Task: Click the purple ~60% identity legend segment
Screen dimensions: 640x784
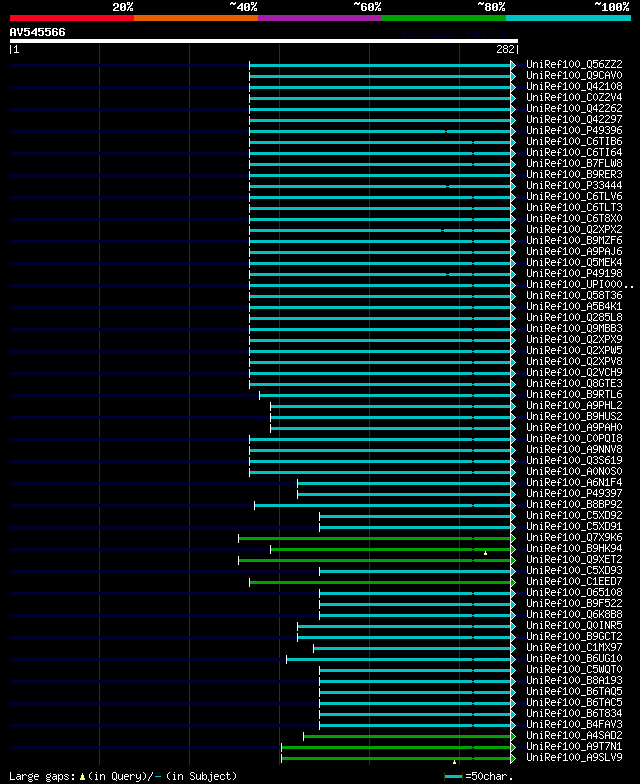Action: 320,18
